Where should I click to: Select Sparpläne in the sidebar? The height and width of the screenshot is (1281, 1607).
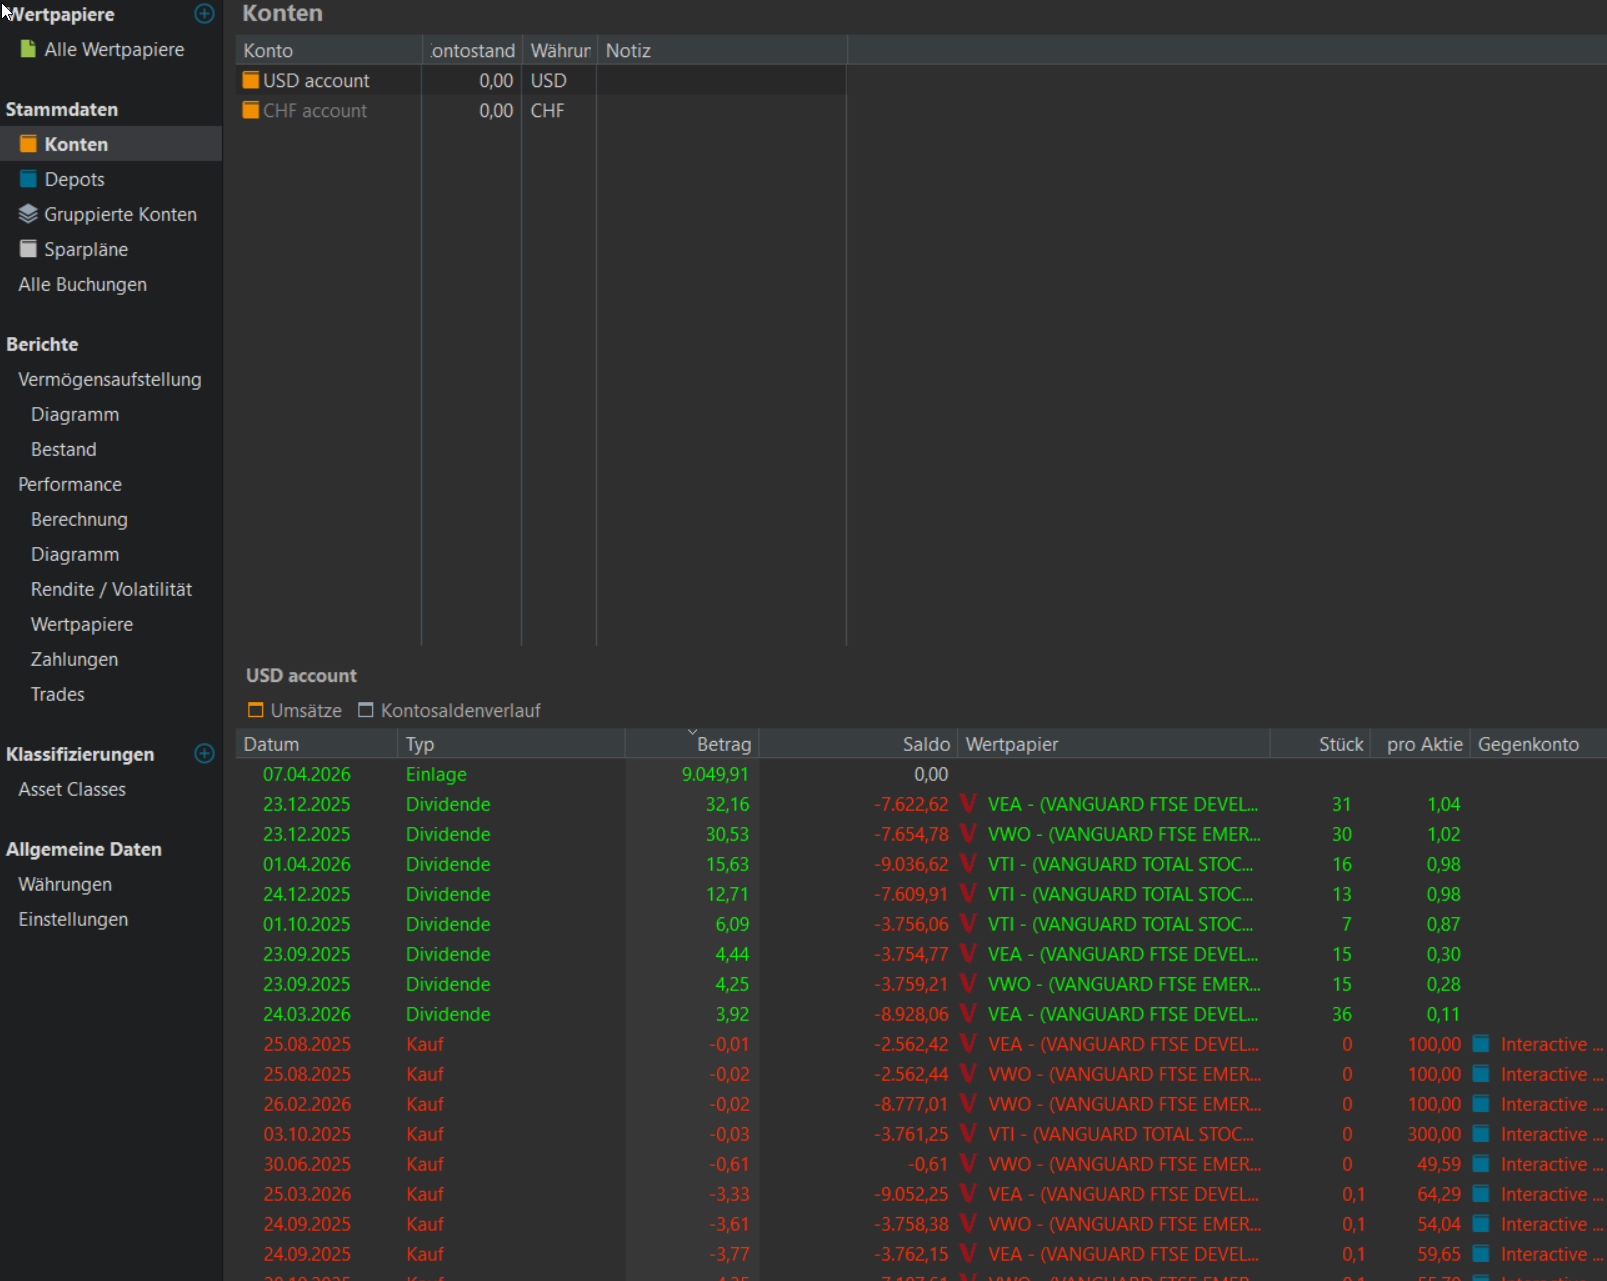point(85,249)
